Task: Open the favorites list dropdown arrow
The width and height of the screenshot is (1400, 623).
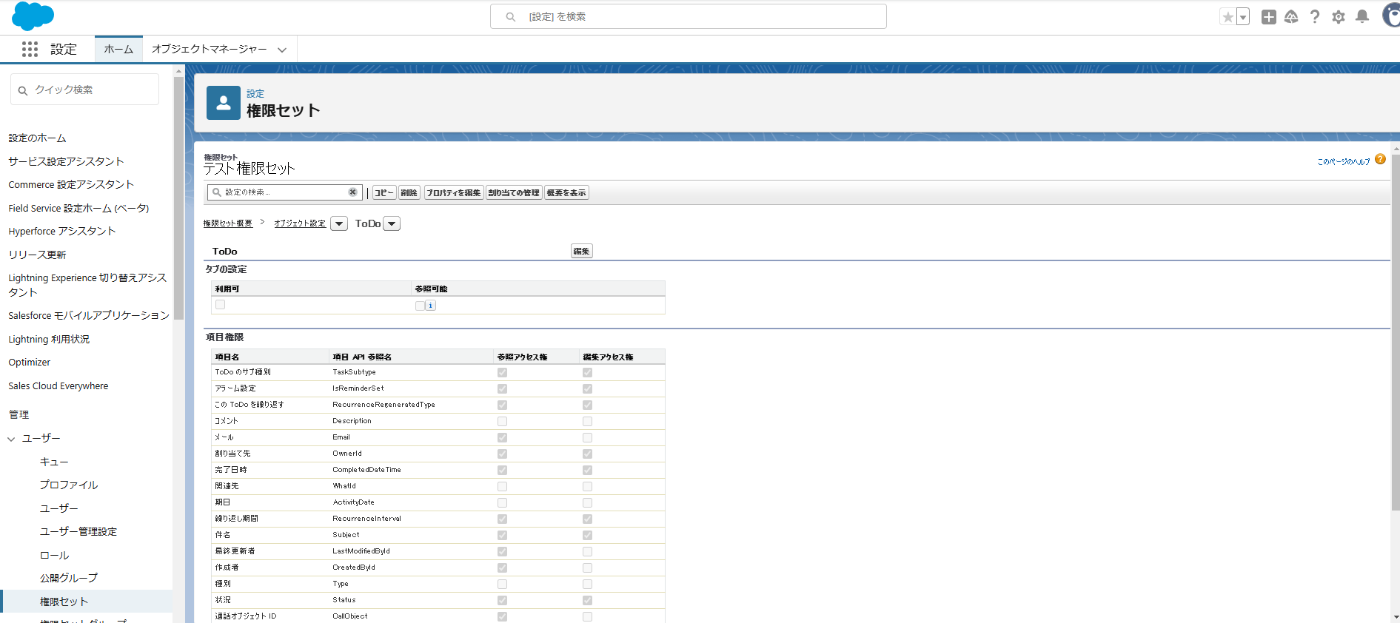Action: click(1243, 17)
